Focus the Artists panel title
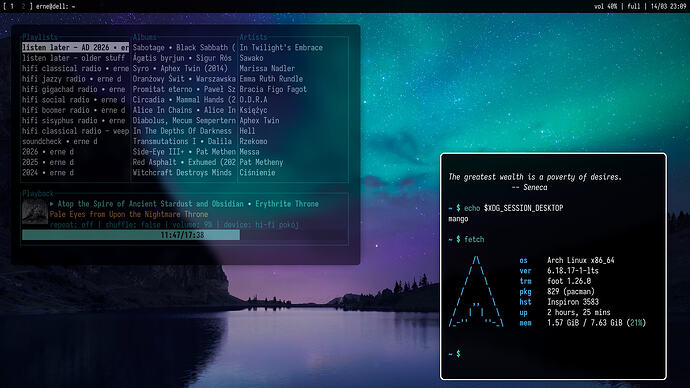The image size is (690, 388). click(x=253, y=37)
